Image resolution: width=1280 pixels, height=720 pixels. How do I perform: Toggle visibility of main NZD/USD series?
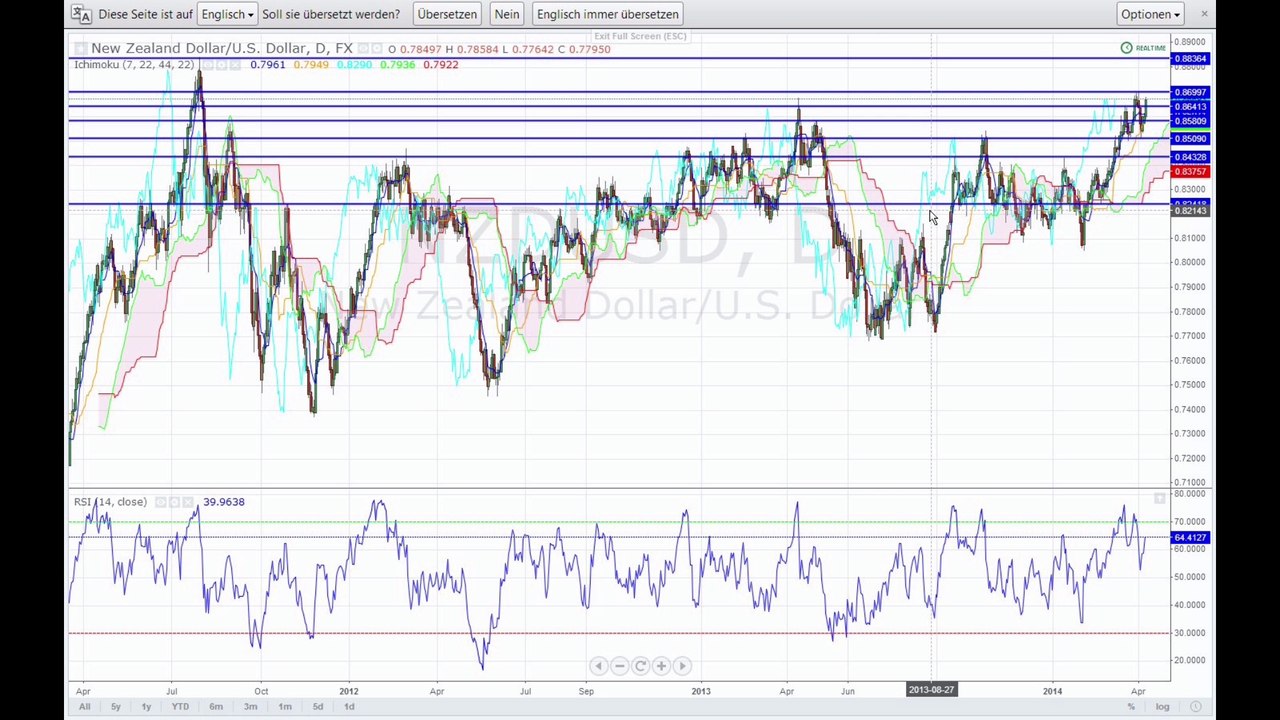364,48
